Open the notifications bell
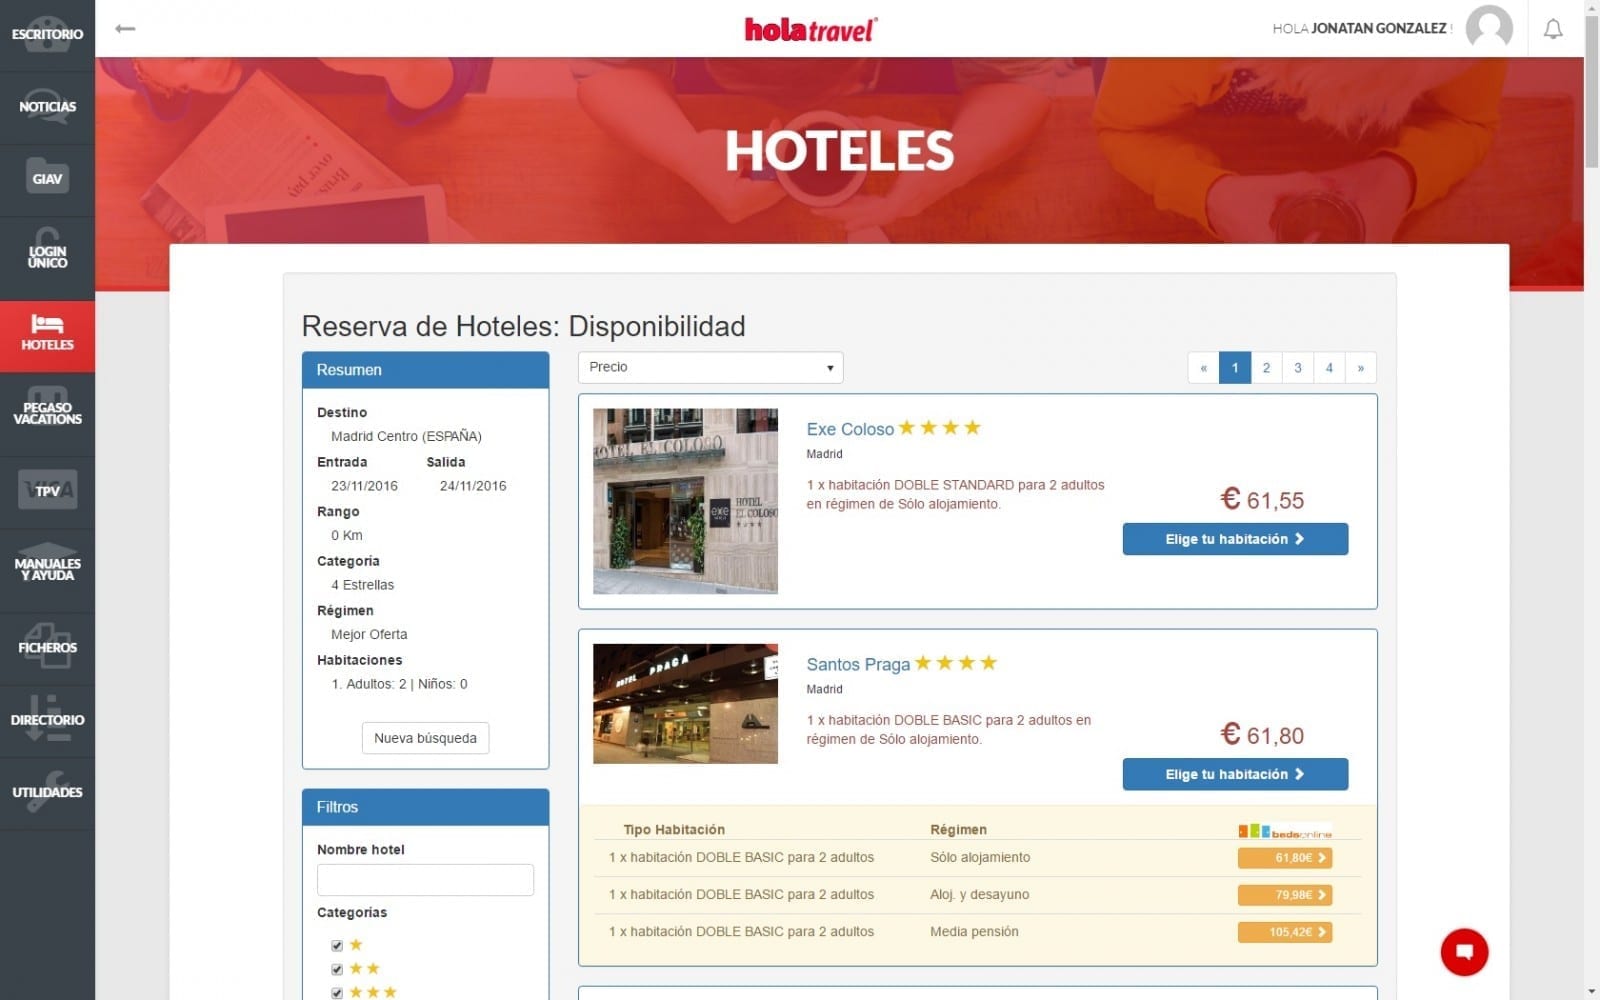1600x1000 pixels. click(1553, 29)
